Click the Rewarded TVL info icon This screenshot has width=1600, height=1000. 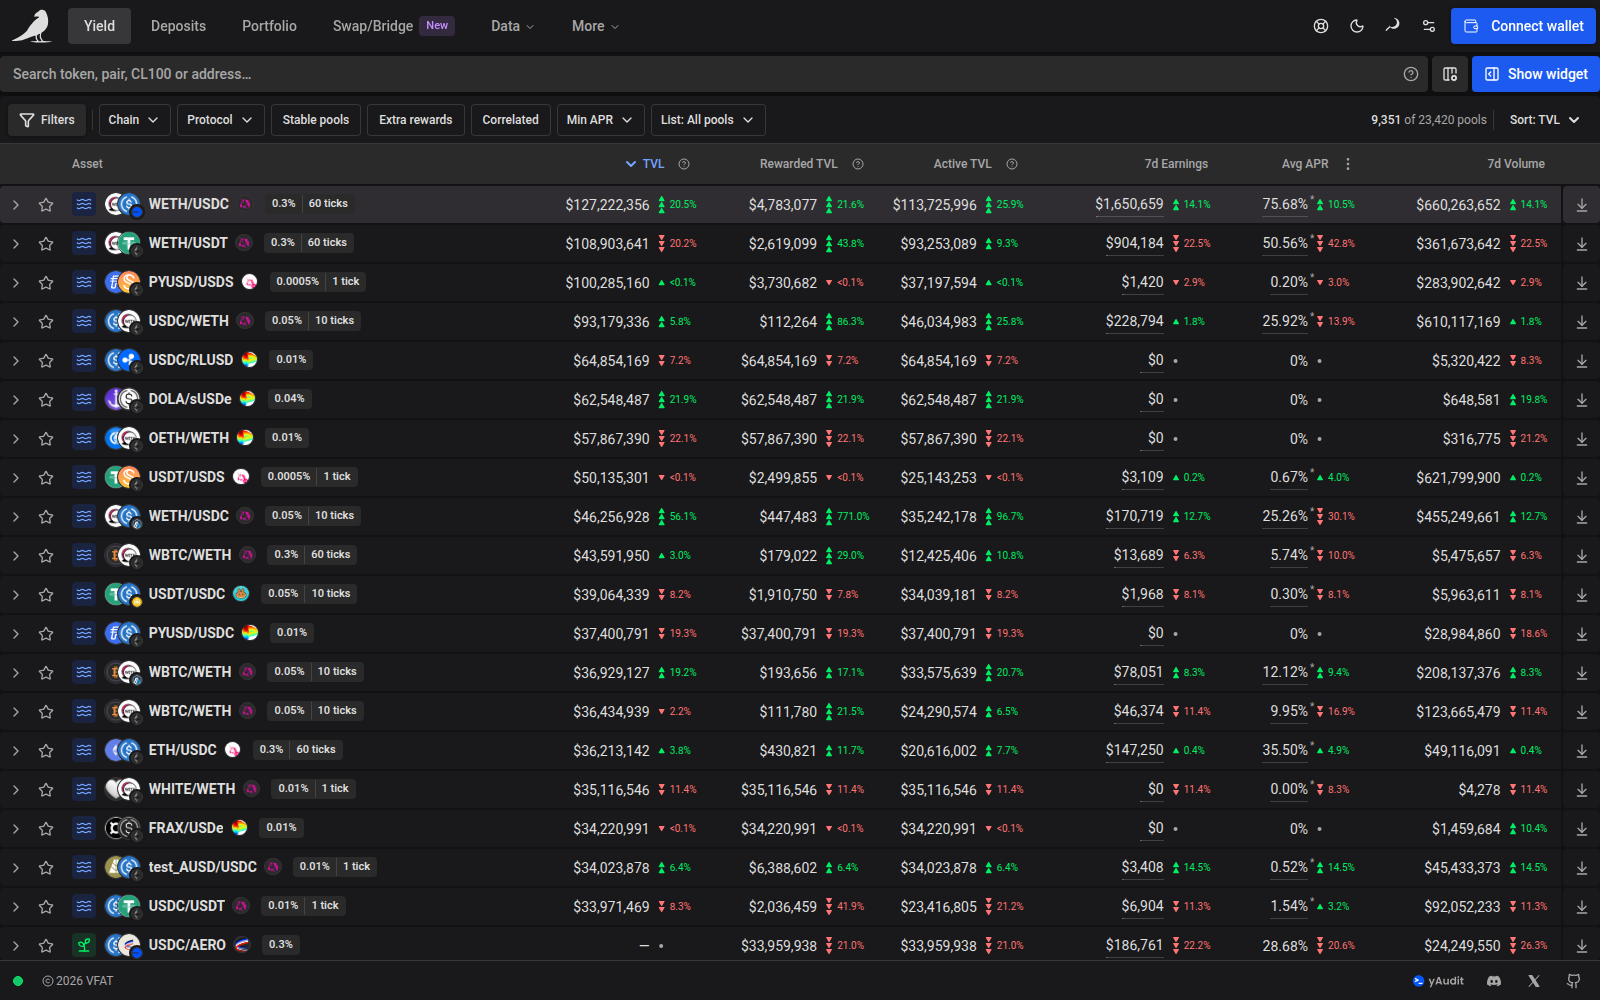point(858,164)
